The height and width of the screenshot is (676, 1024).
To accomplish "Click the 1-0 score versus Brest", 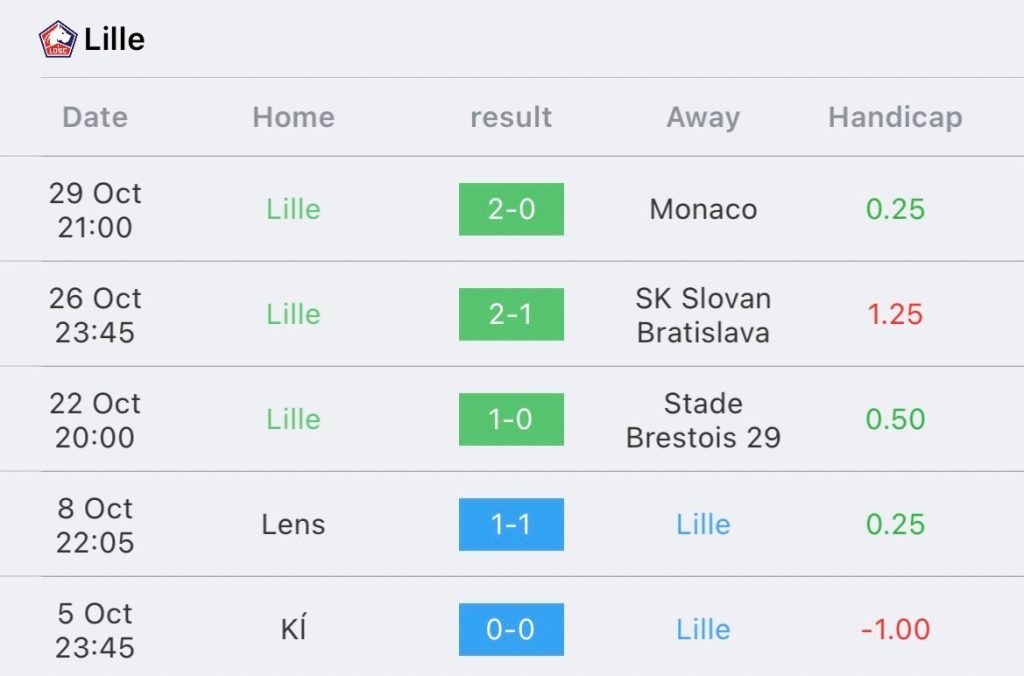I will [x=511, y=419].
